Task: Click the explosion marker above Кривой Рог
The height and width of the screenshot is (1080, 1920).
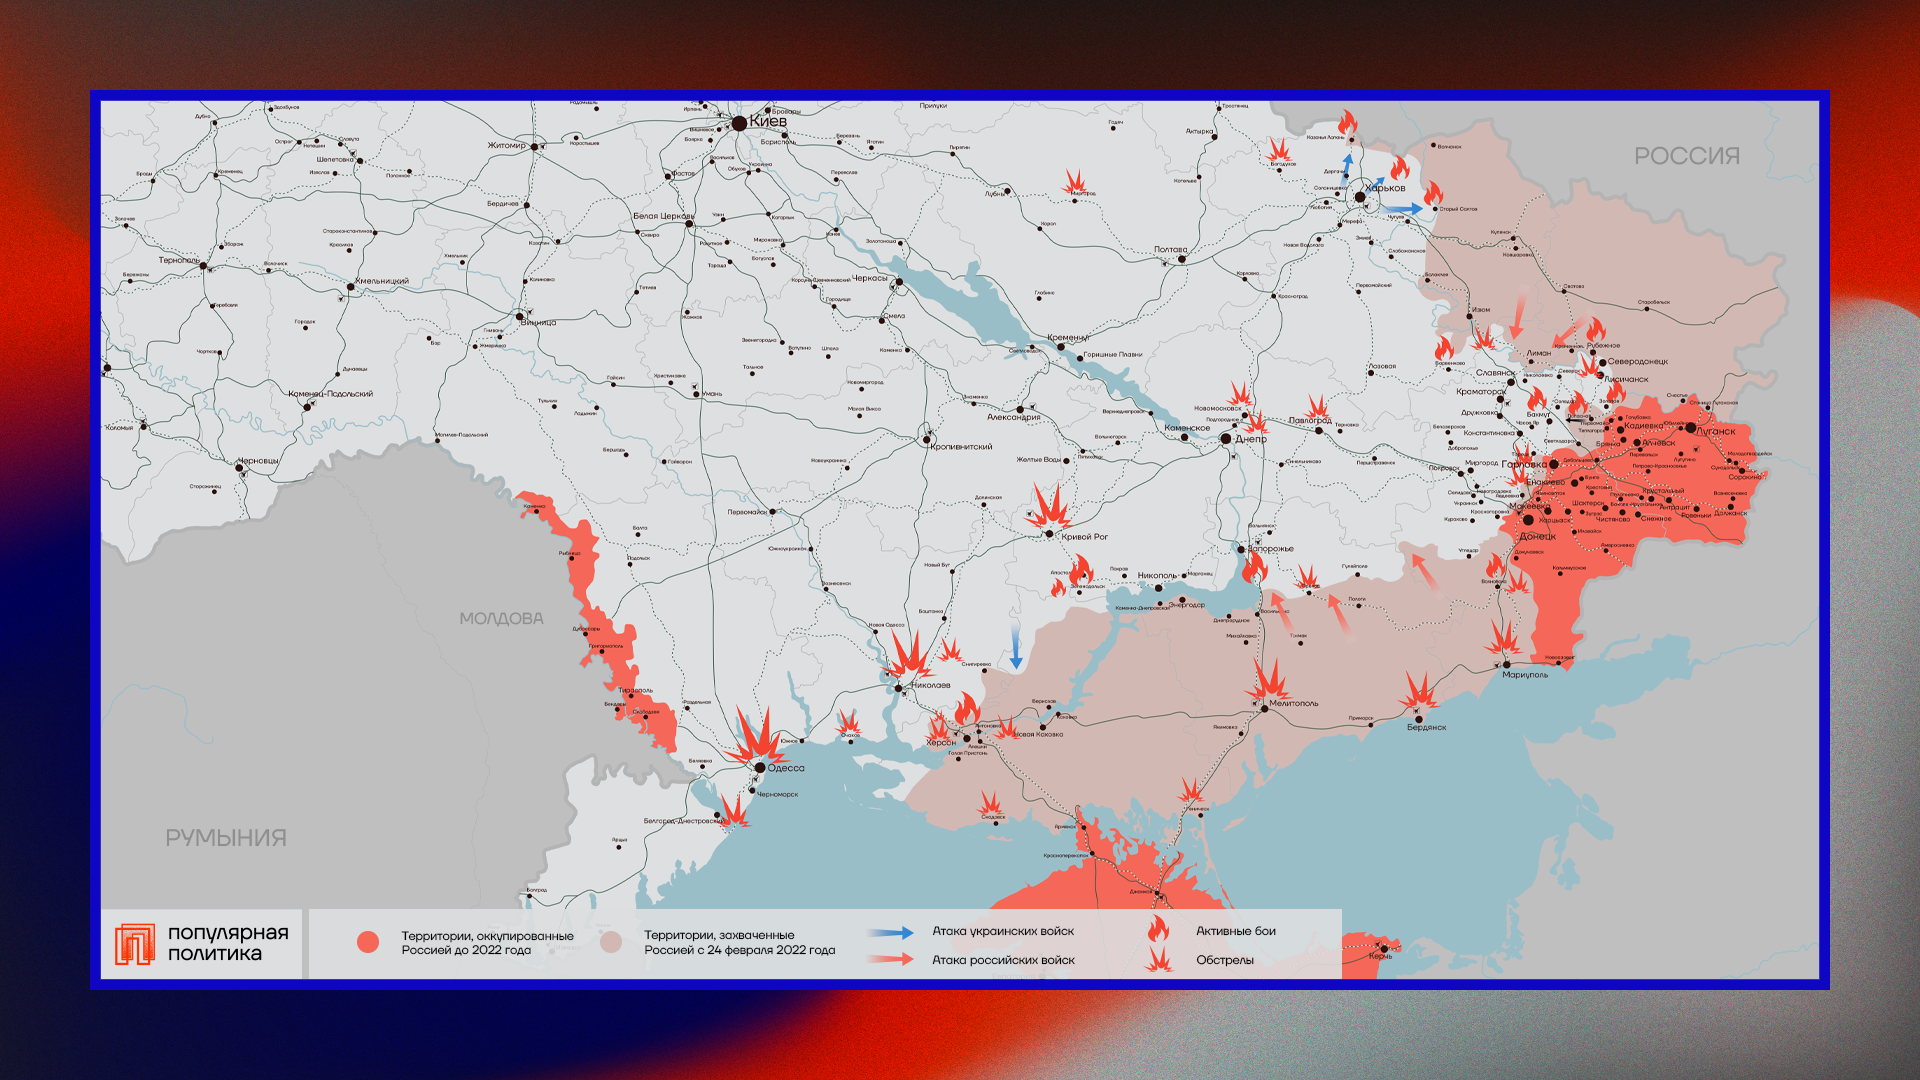Action: point(1049,508)
